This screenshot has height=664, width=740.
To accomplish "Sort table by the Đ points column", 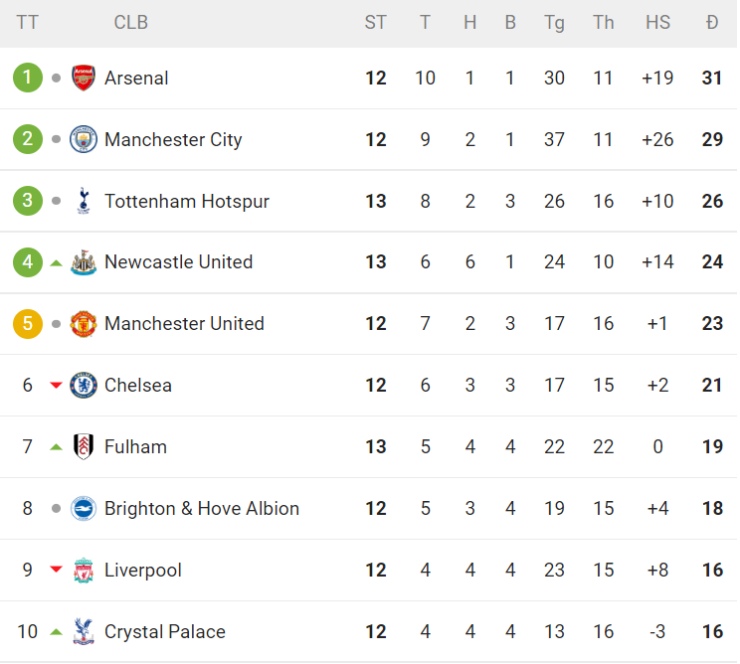I will pos(712,22).
